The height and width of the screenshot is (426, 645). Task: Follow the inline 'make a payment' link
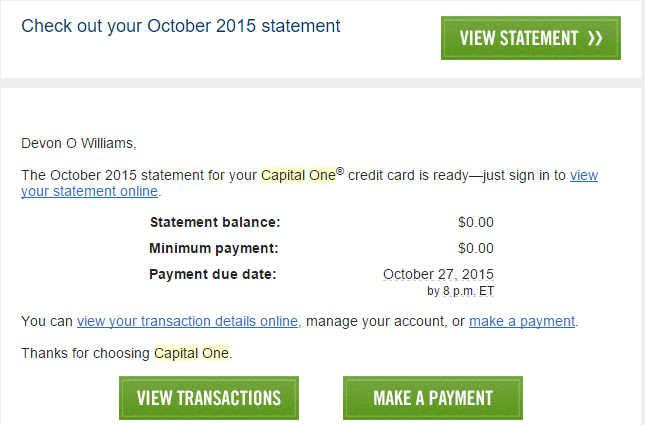pos(522,321)
